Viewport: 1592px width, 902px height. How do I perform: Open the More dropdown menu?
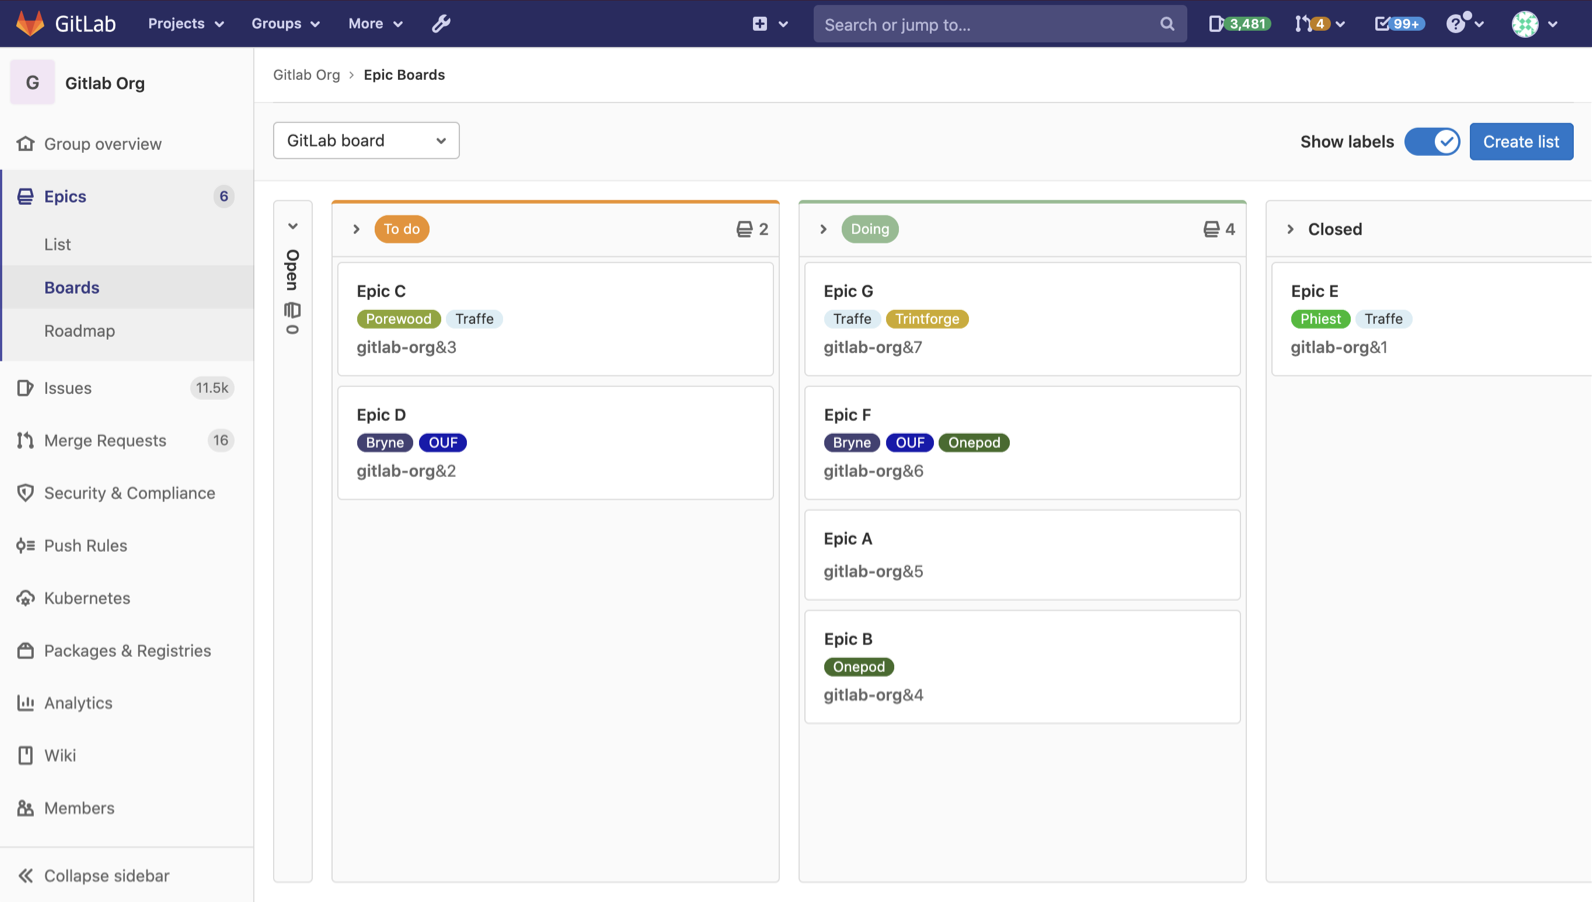tap(375, 23)
